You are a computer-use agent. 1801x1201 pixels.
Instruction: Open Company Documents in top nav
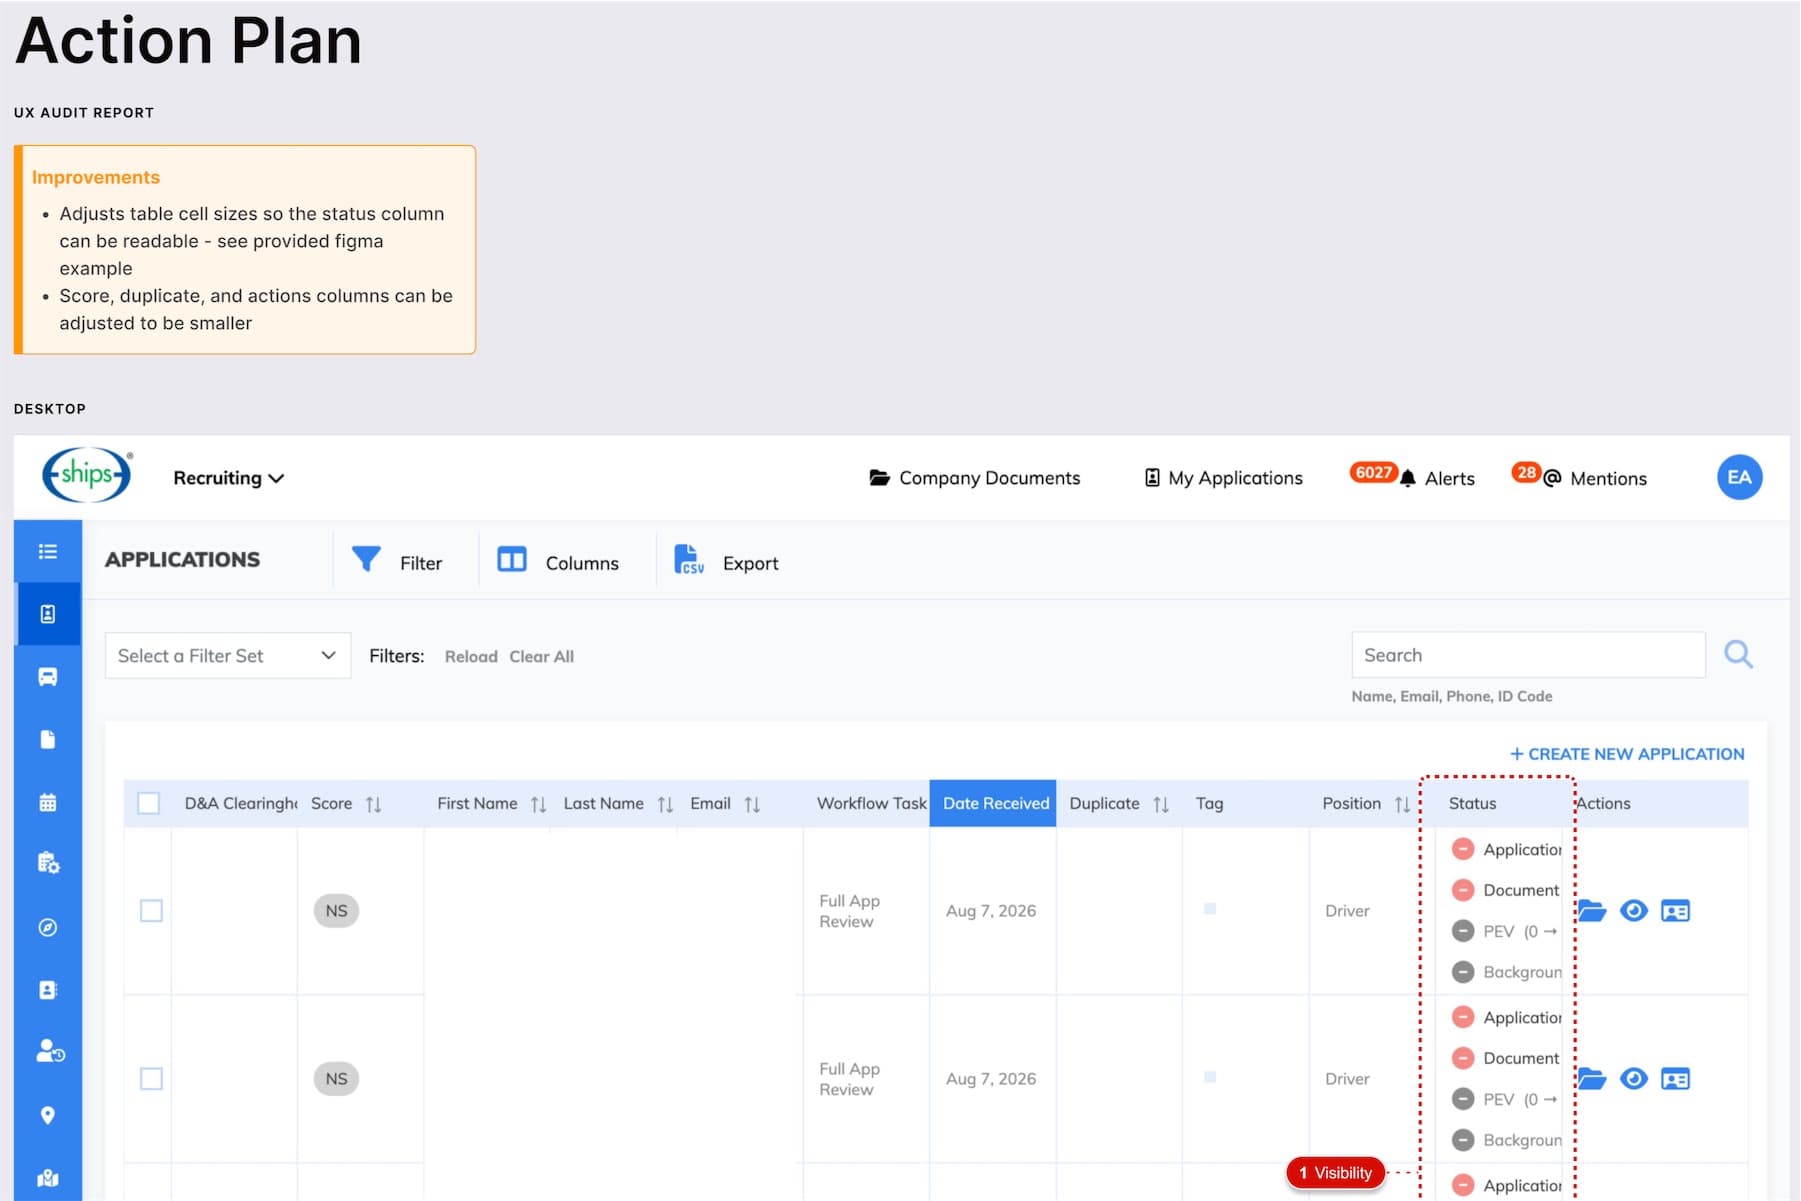click(975, 478)
